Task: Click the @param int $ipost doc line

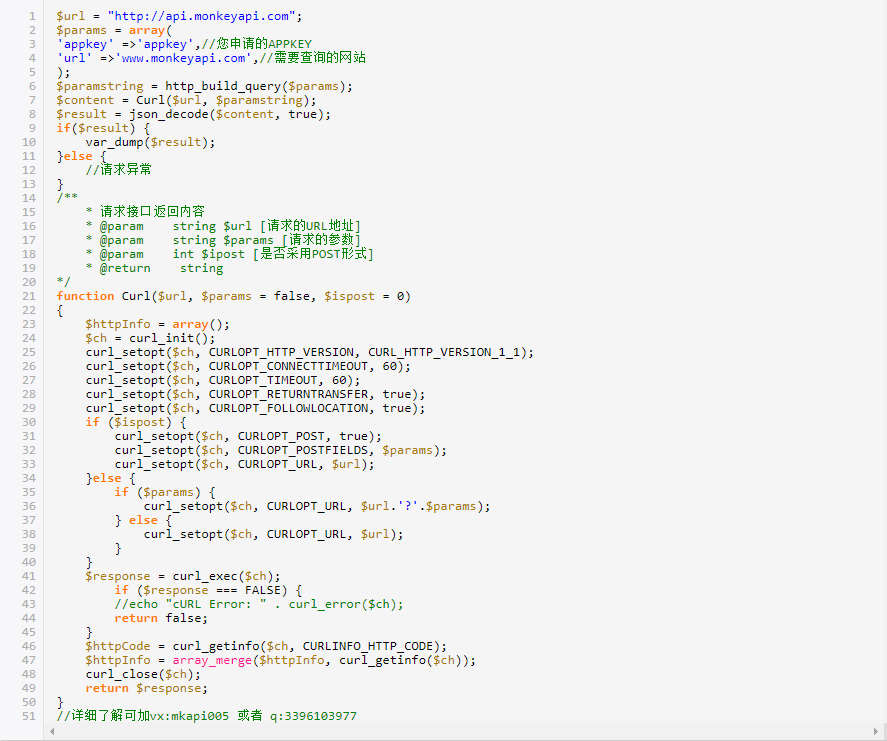Action: tap(230, 255)
